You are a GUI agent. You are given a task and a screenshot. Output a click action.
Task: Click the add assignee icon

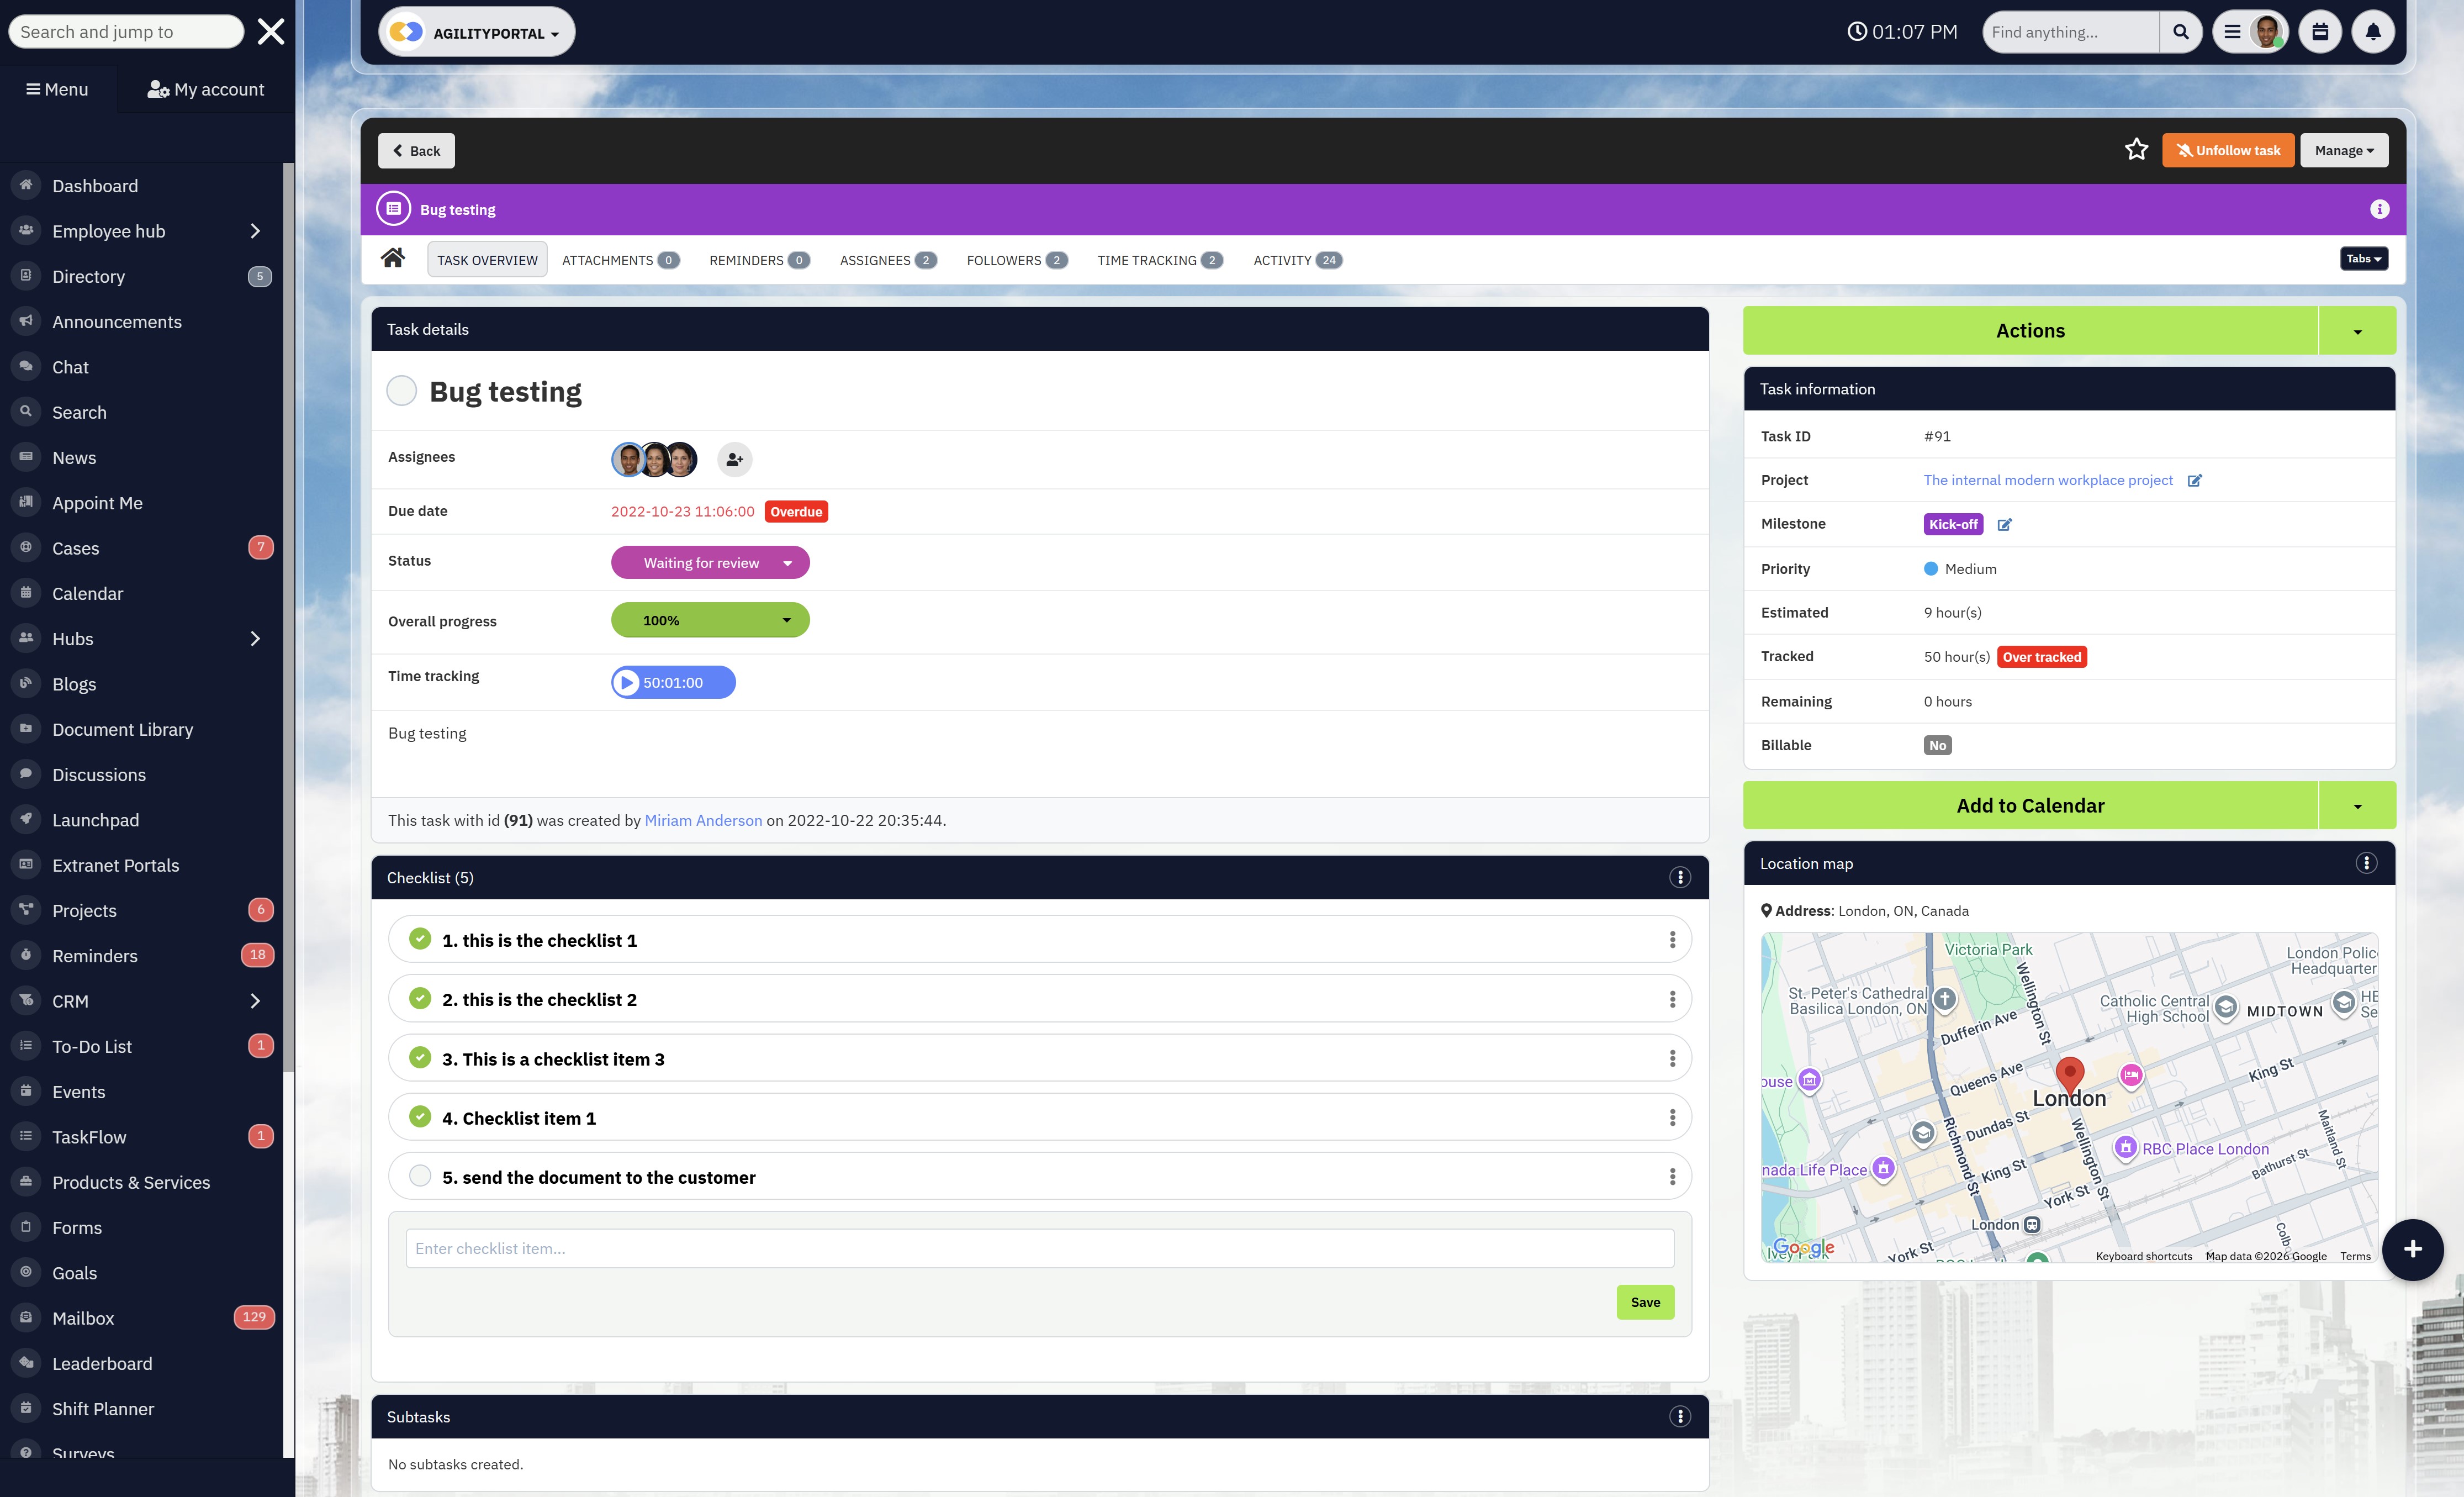tap(734, 459)
